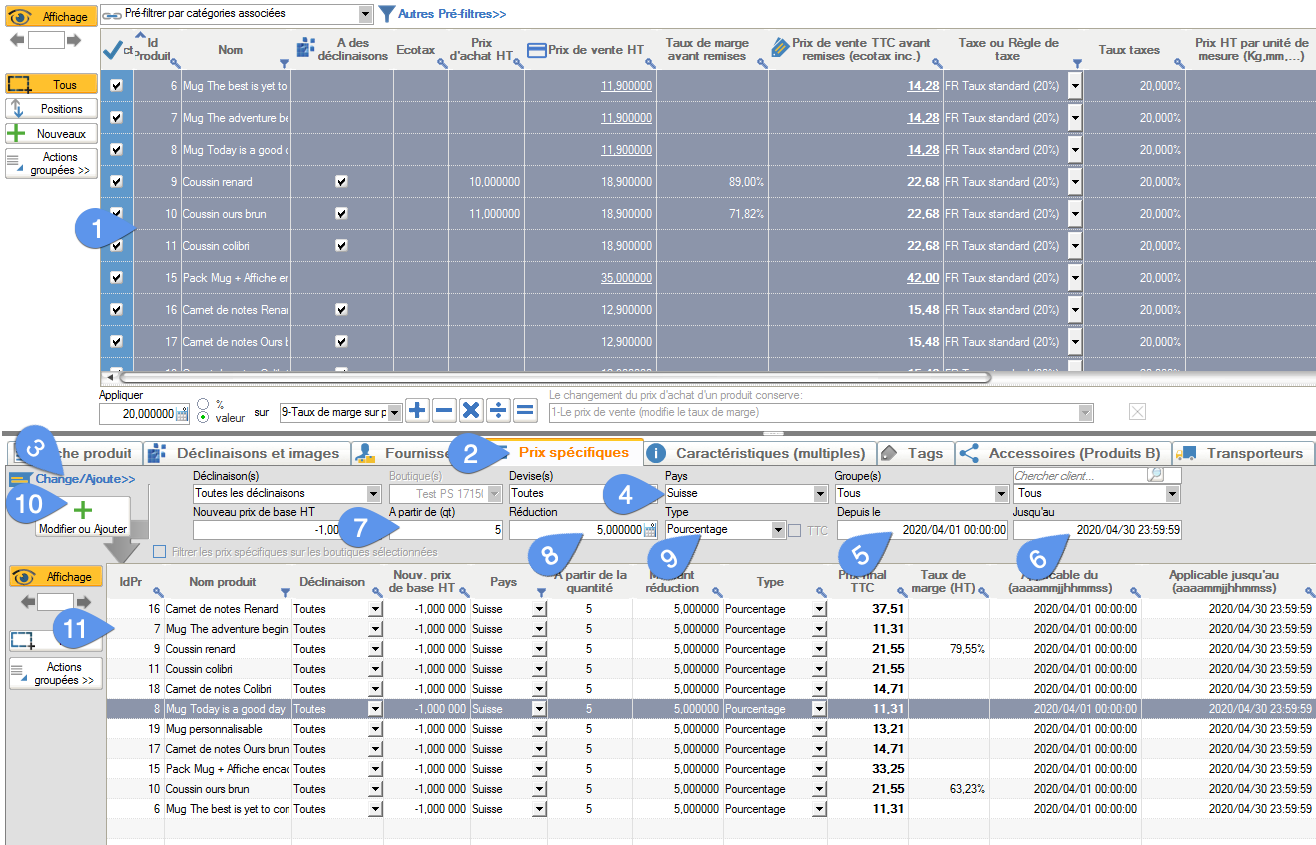
Task: Open Toutes les déclinaisons dropdown
Action: (374, 493)
